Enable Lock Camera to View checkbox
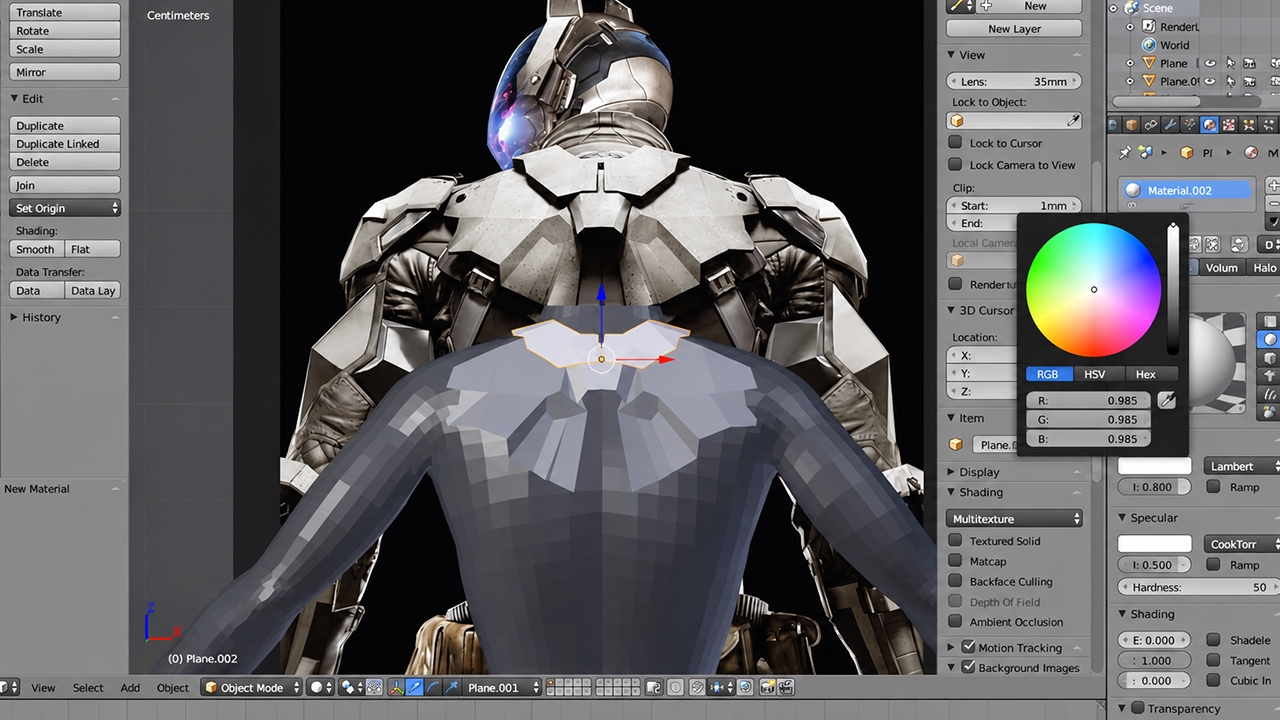 point(955,165)
